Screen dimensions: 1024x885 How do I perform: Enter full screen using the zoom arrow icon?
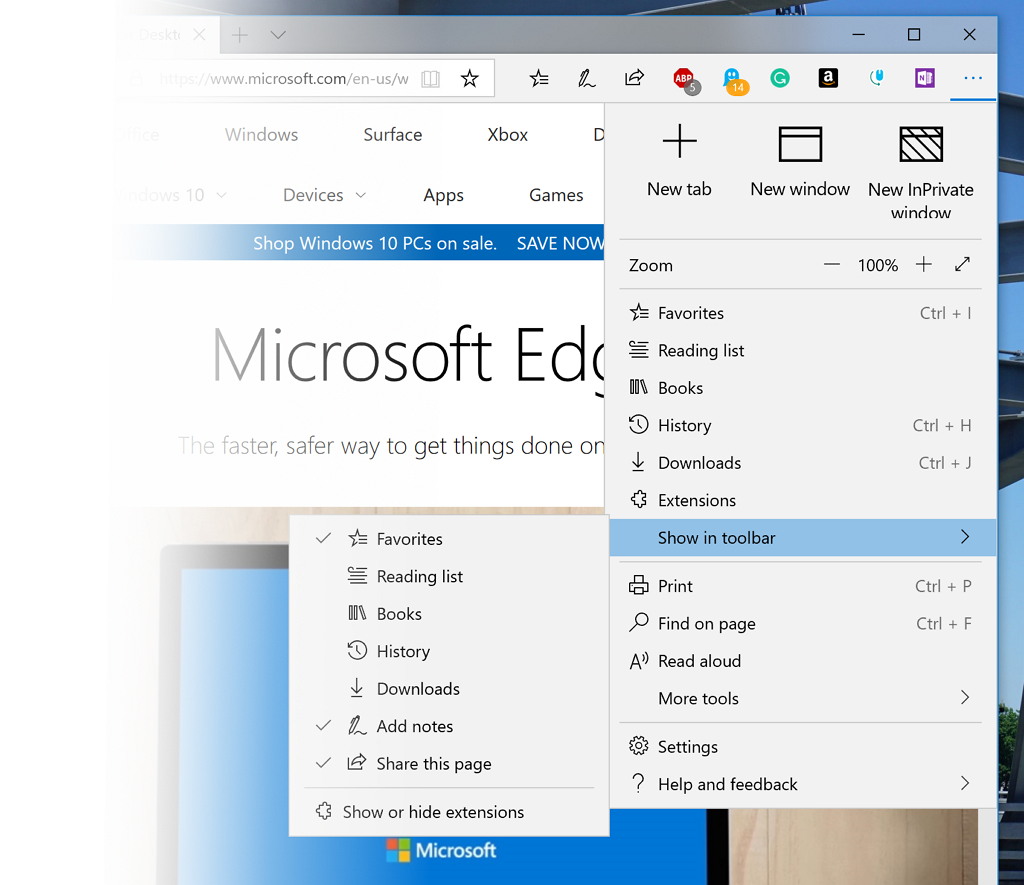(962, 265)
